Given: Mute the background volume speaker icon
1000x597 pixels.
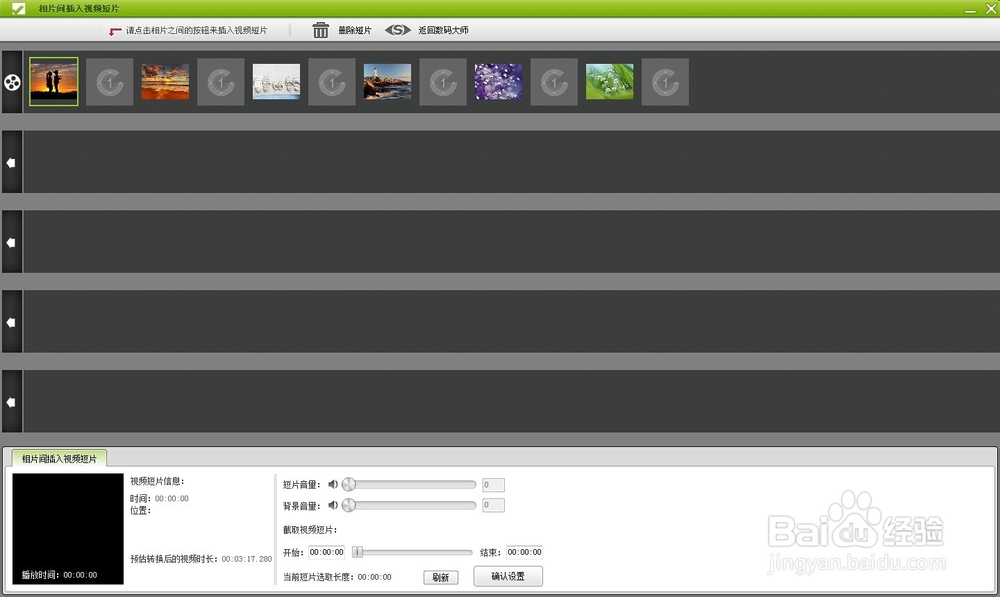Looking at the screenshot, I should [x=333, y=505].
